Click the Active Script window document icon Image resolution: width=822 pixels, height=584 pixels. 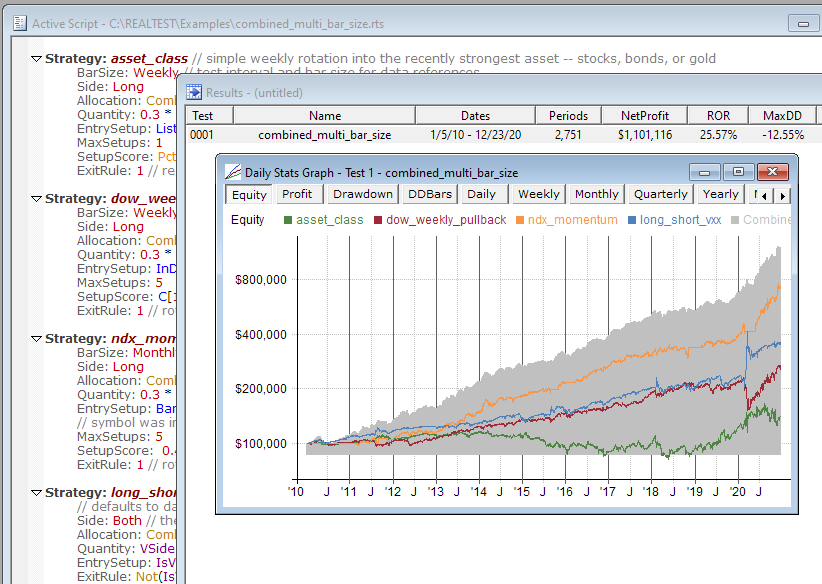[x=19, y=23]
